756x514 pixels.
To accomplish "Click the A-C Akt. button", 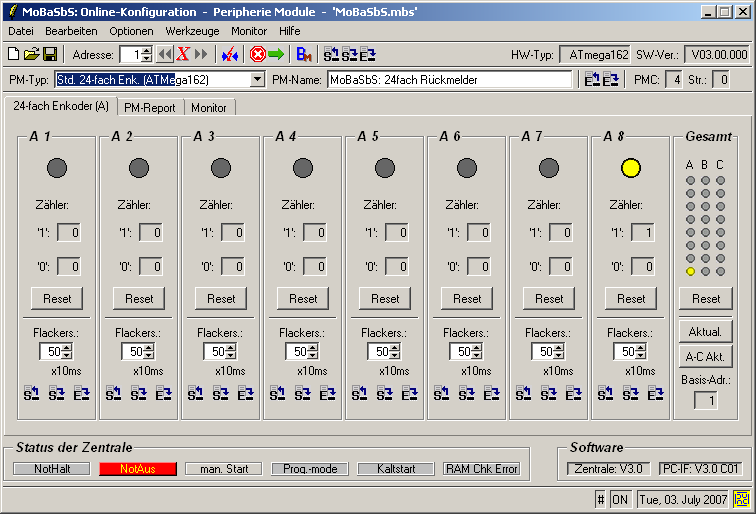I will click(706, 357).
